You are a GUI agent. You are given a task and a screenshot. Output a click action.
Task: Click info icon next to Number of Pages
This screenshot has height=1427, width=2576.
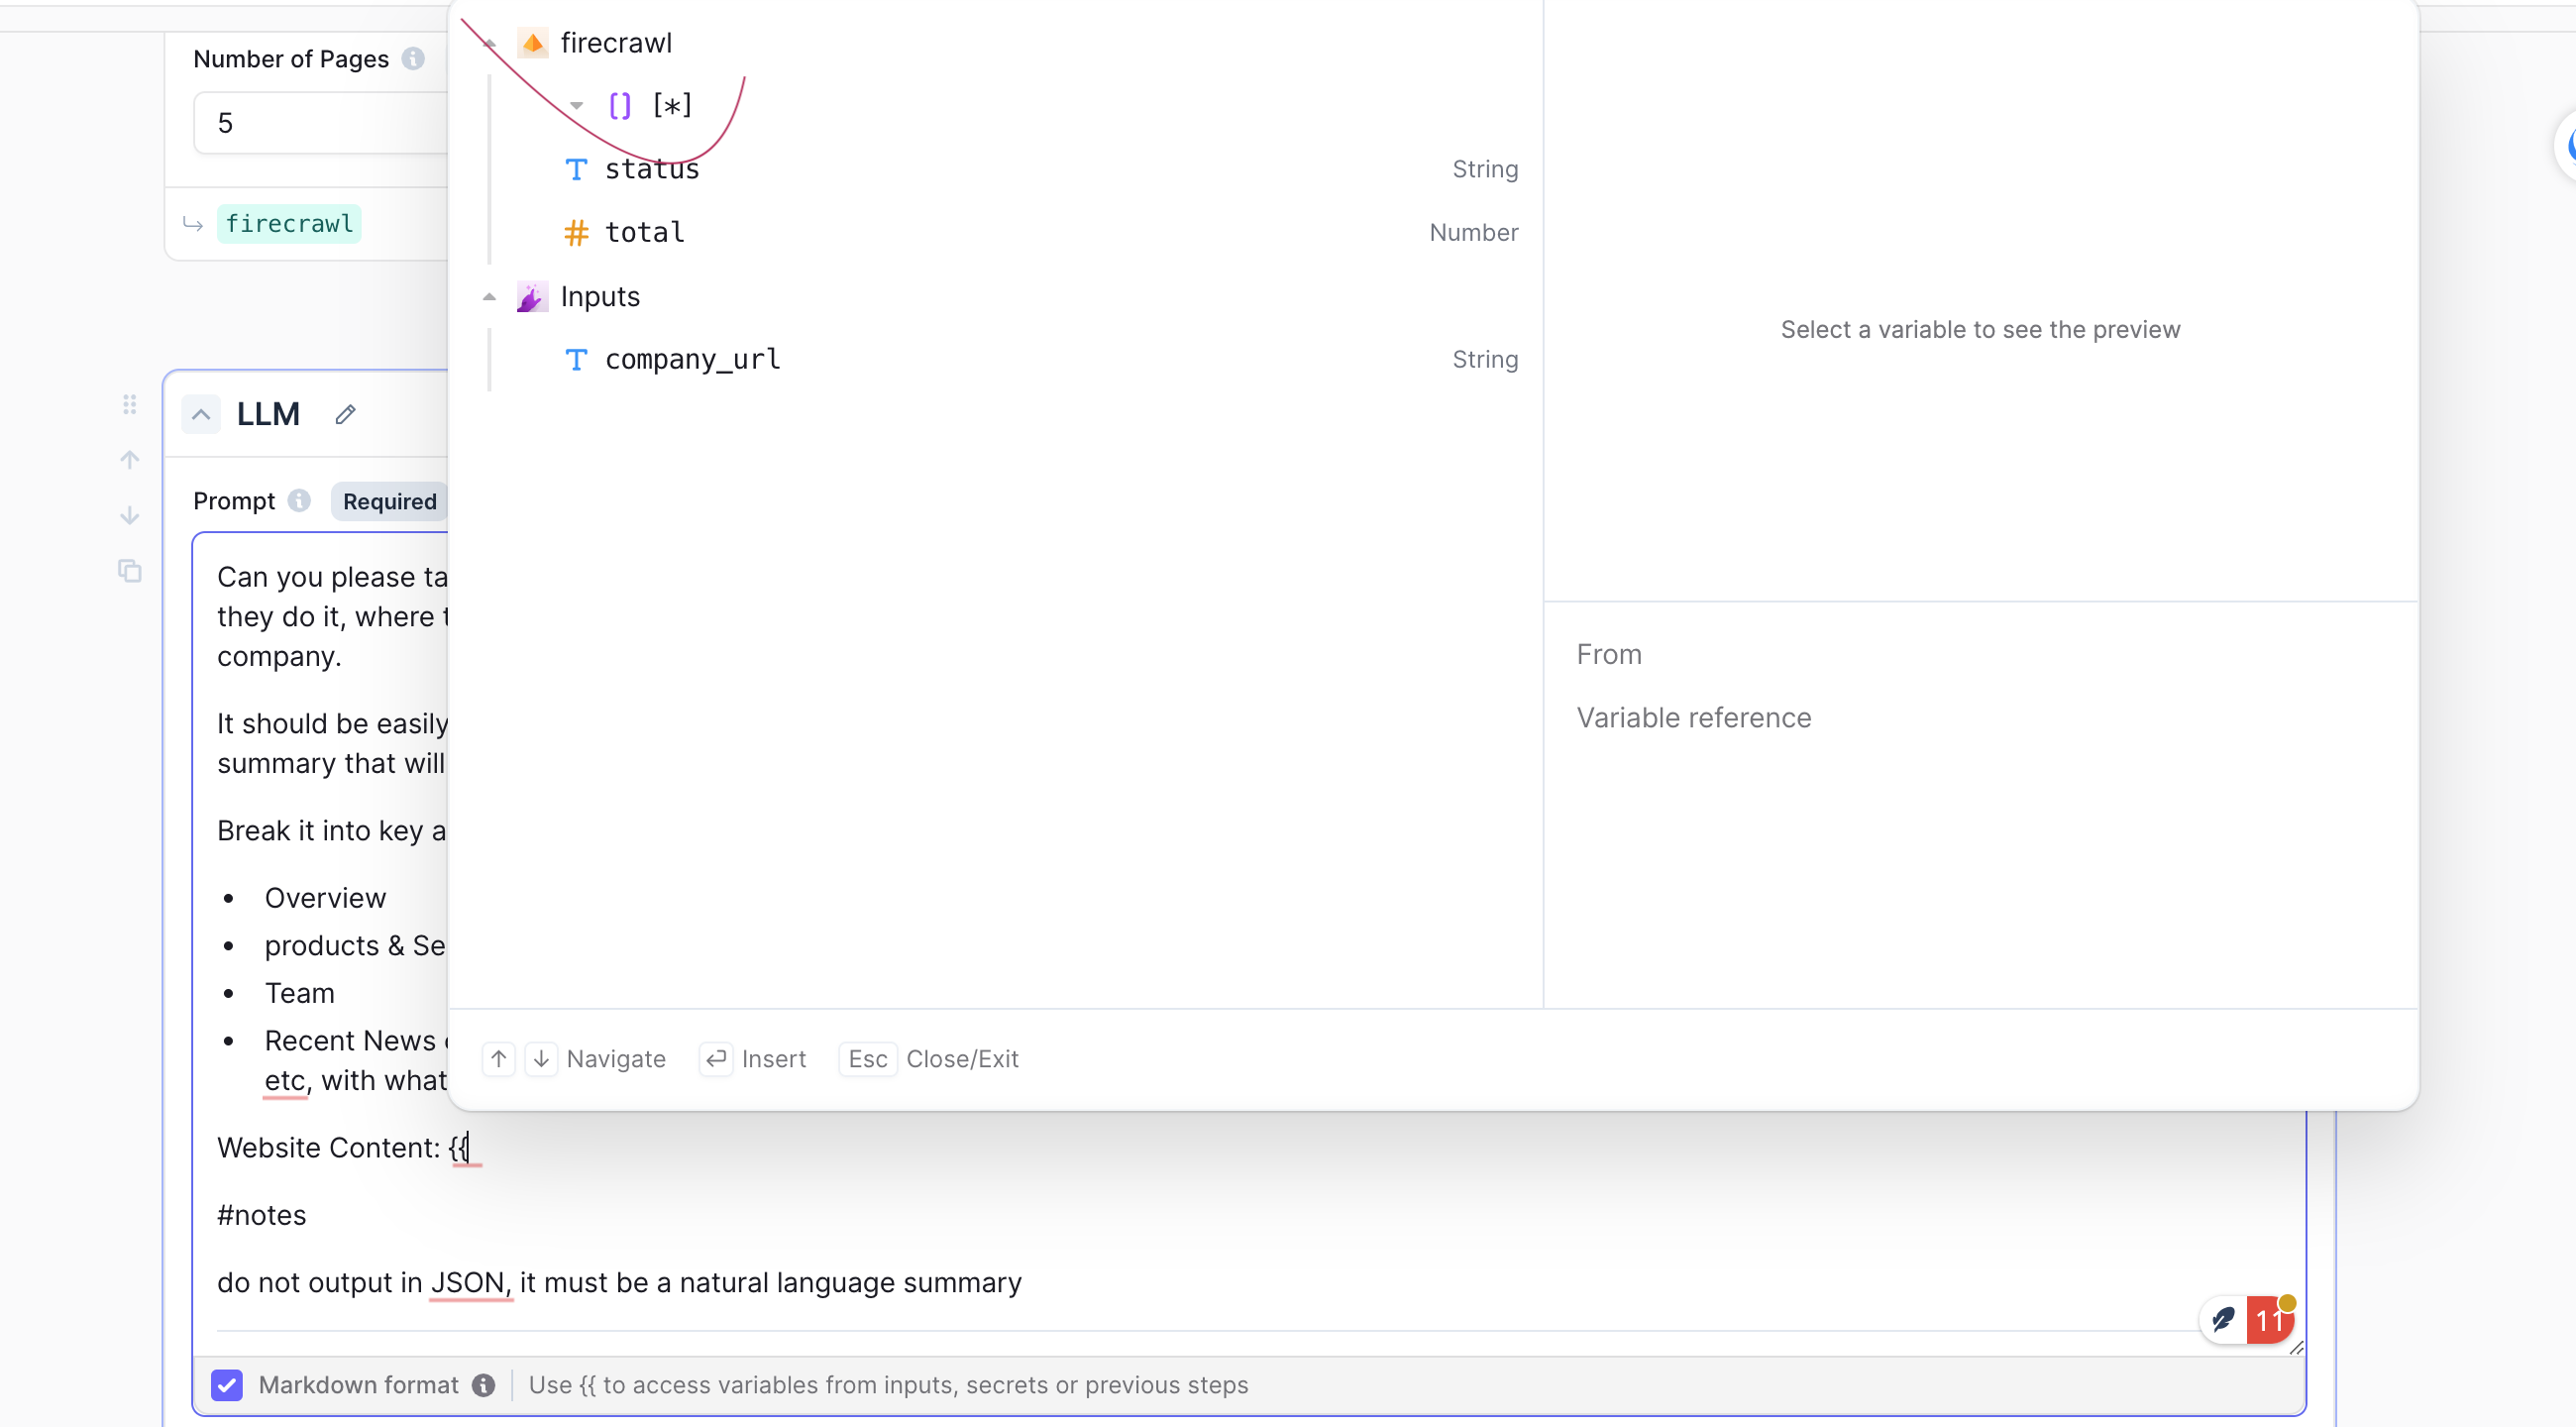[x=413, y=59]
